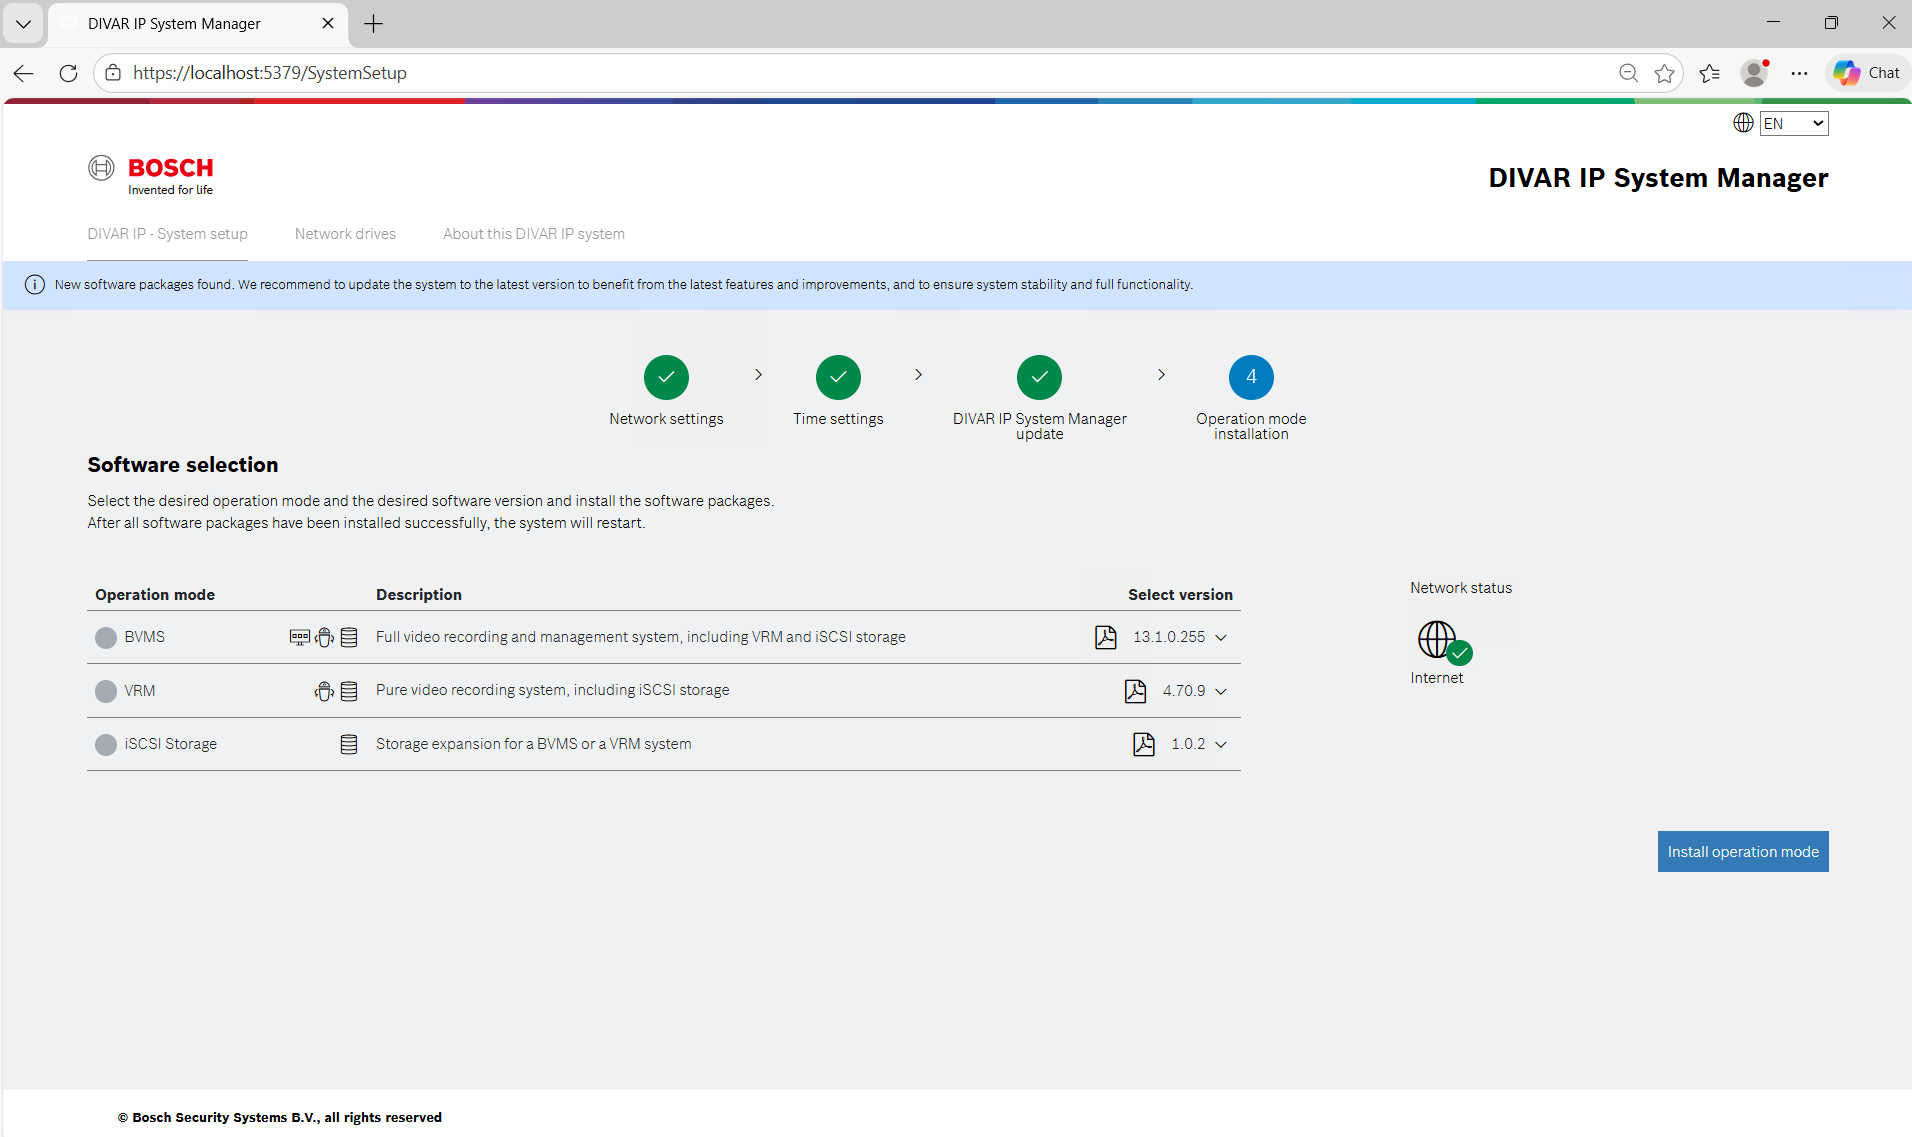The height and width of the screenshot is (1137, 1912).
Task: Click the Bosch Invented for life logo
Action: click(150, 173)
